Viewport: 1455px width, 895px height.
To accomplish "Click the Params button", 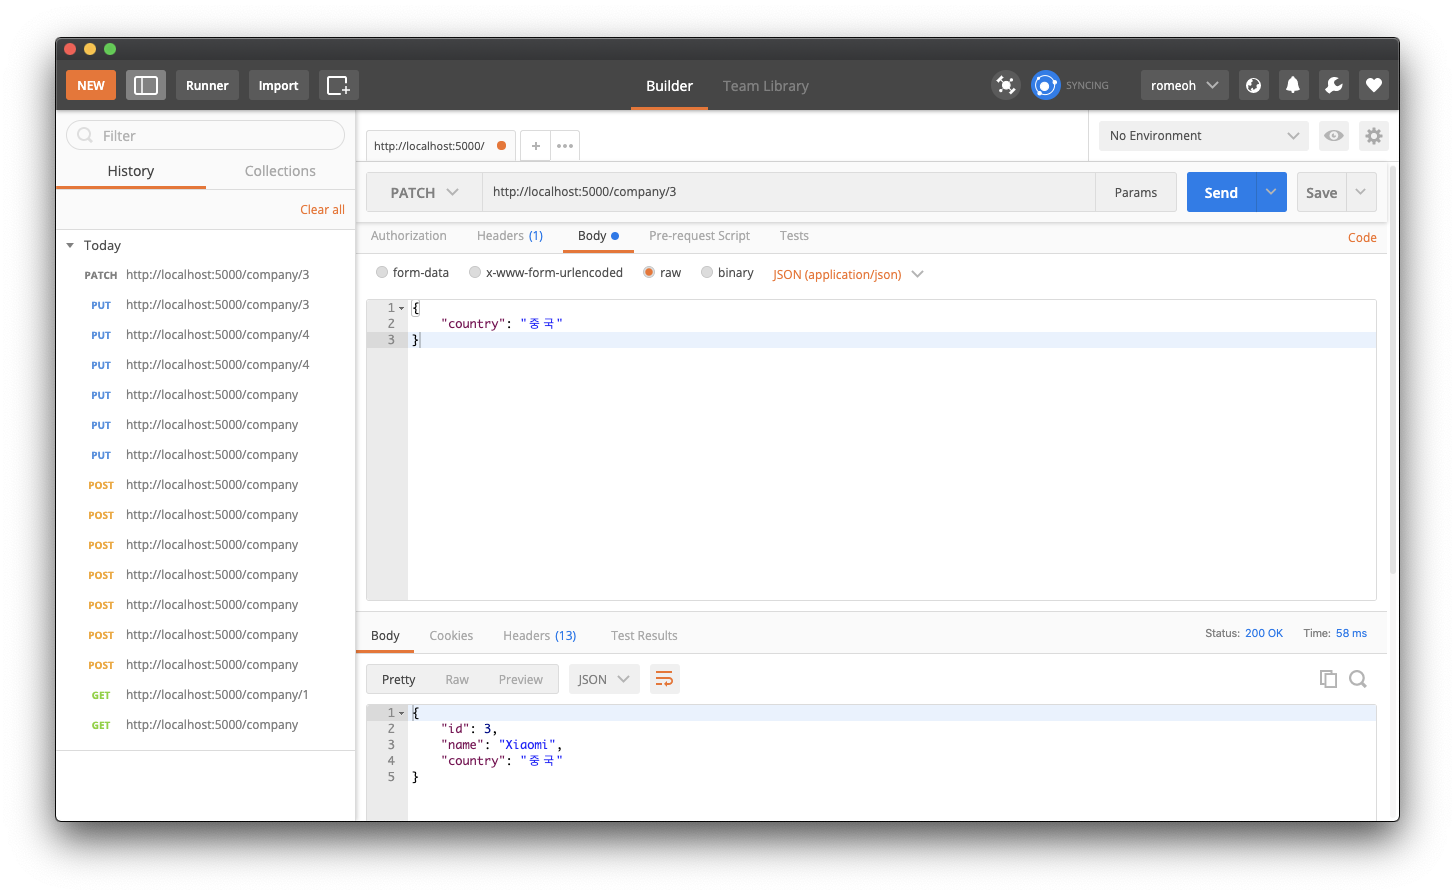I will 1136,192.
